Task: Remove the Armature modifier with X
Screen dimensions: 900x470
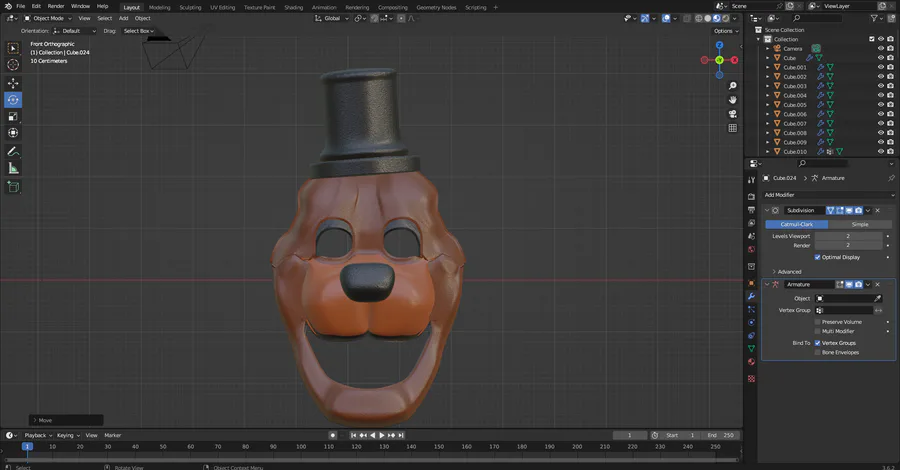Action: pos(878,285)
